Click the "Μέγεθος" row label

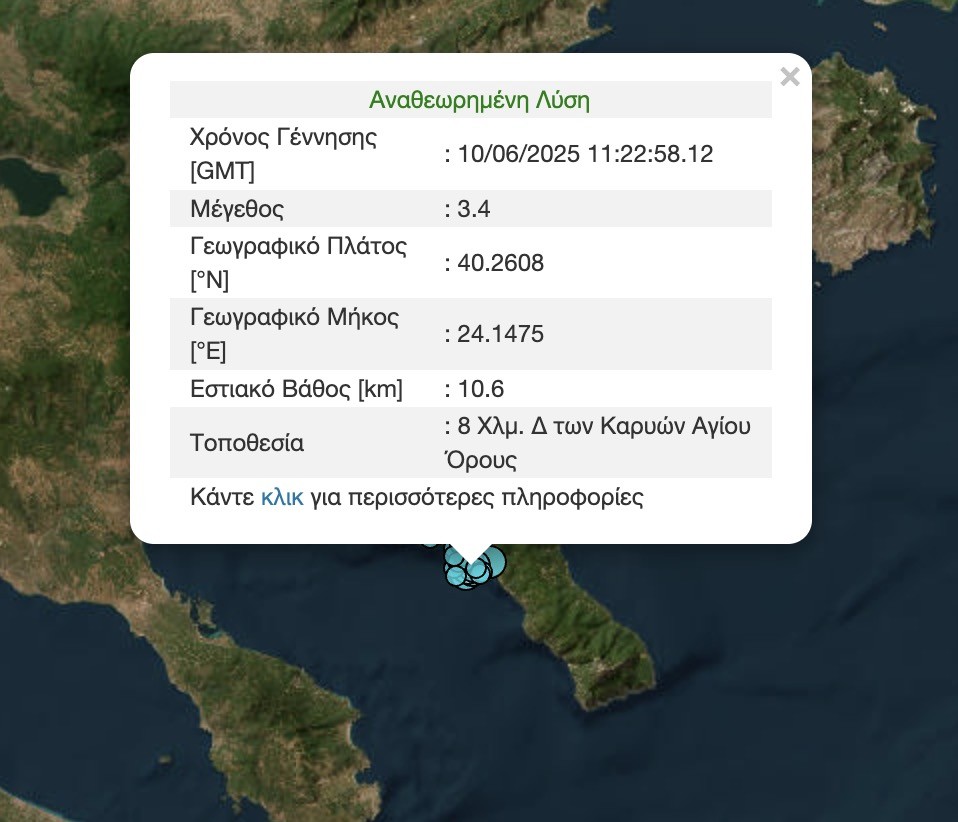coord(237,209)
